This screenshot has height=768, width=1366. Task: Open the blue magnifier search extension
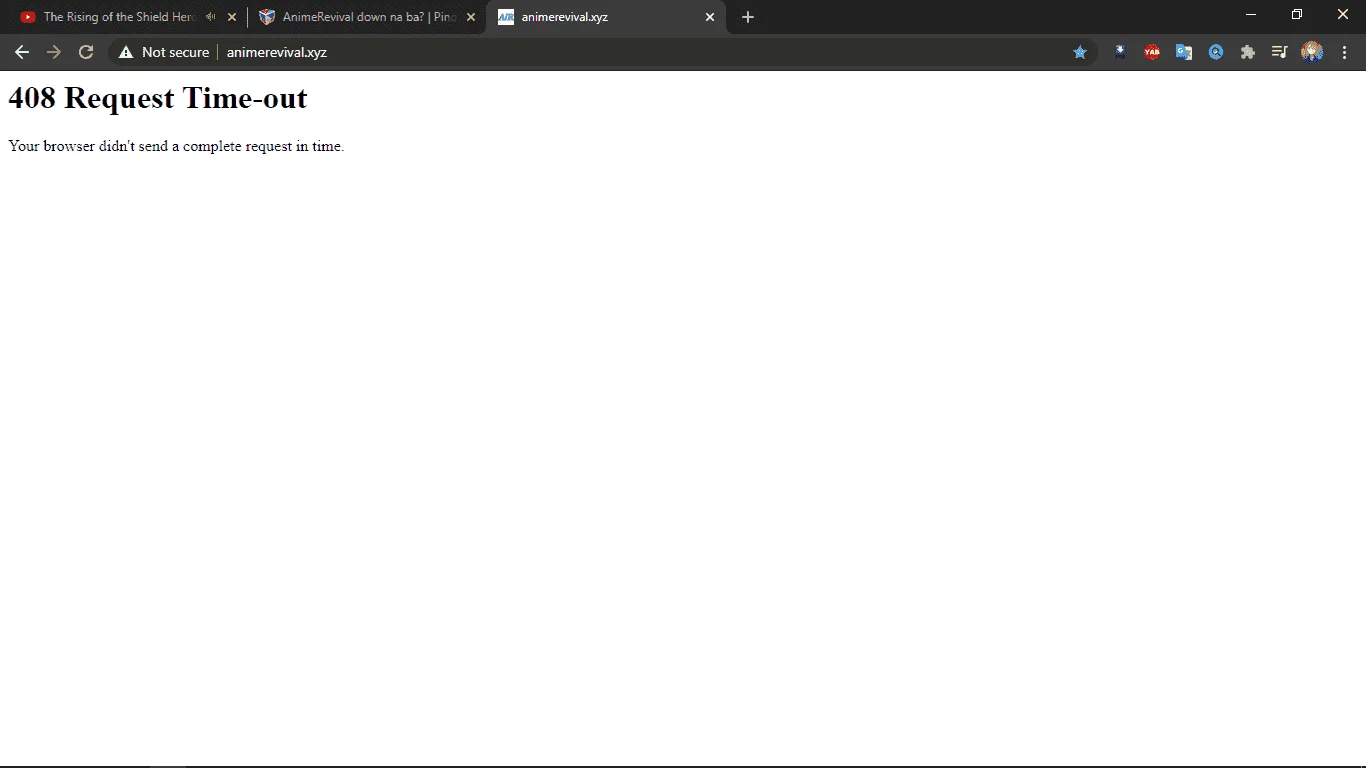pos(1216,52)
